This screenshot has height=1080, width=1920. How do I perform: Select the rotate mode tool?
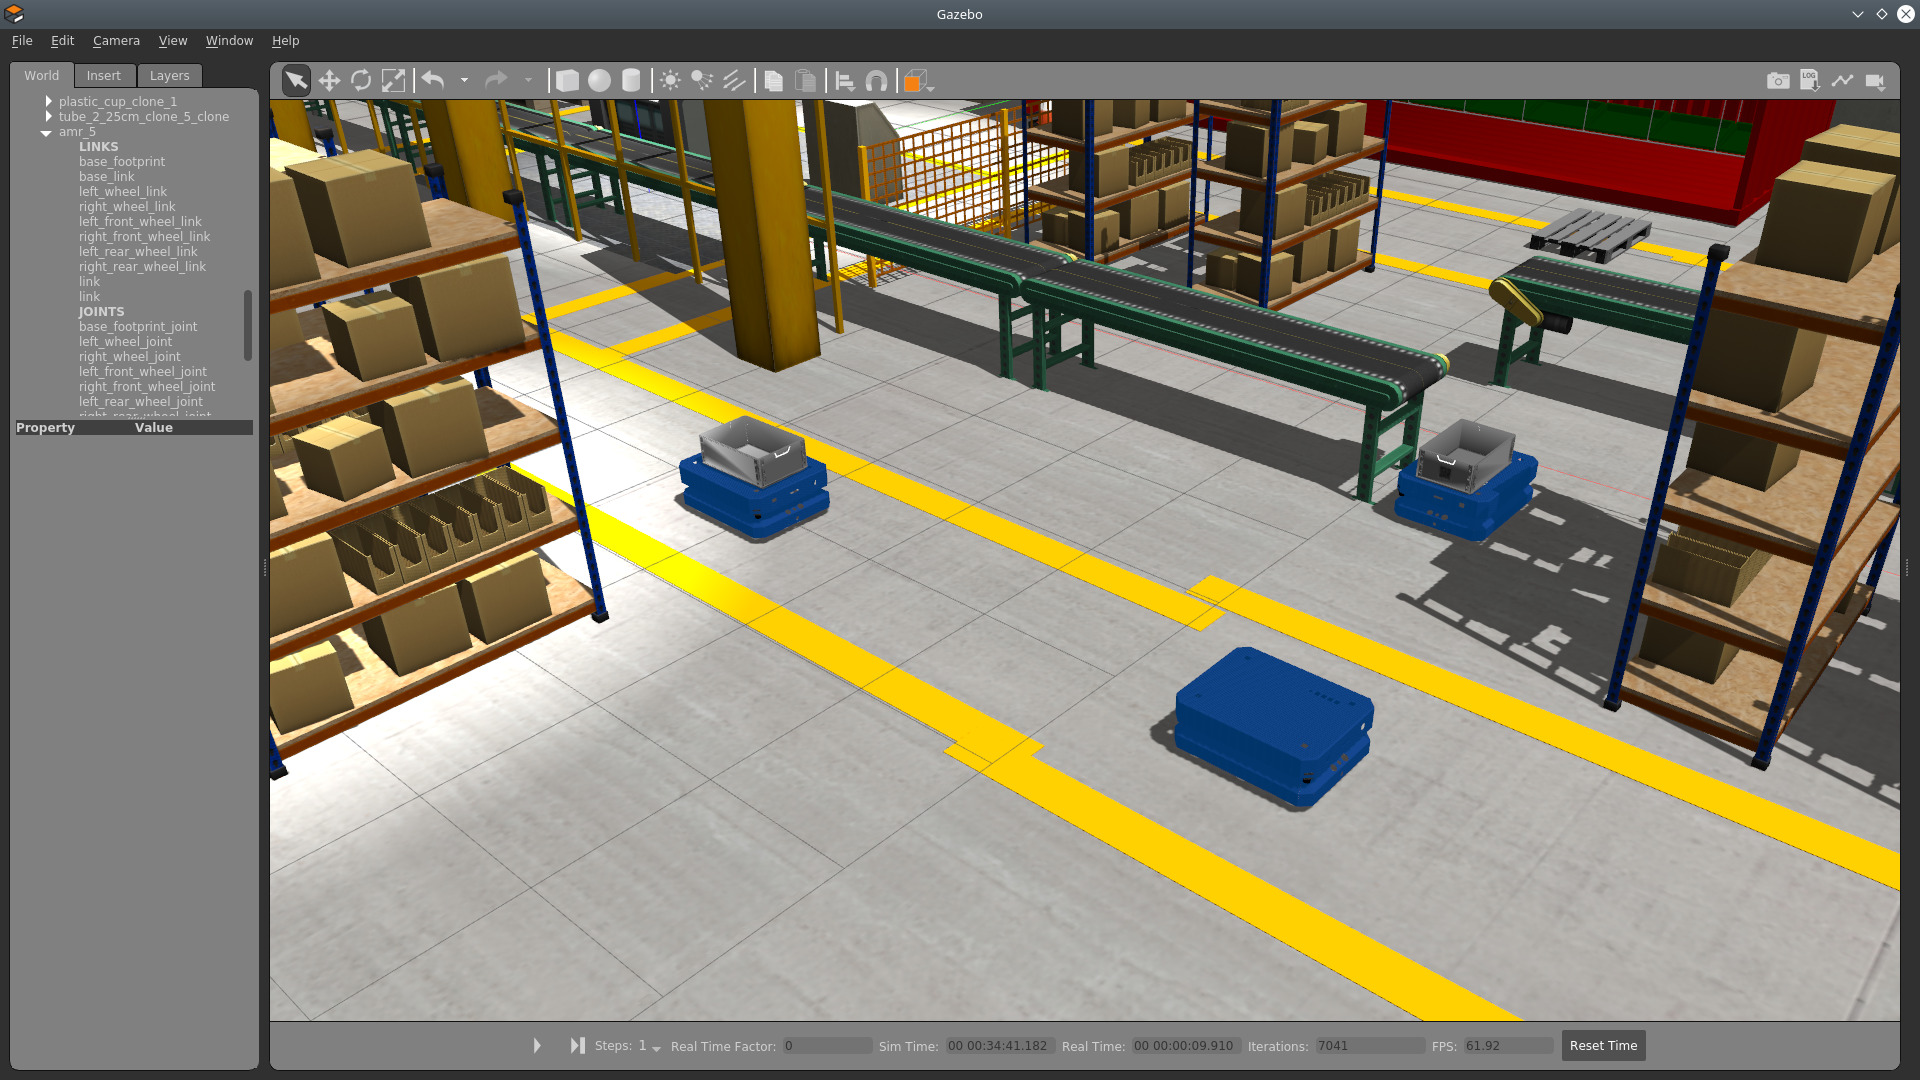(x=361, y=81)
